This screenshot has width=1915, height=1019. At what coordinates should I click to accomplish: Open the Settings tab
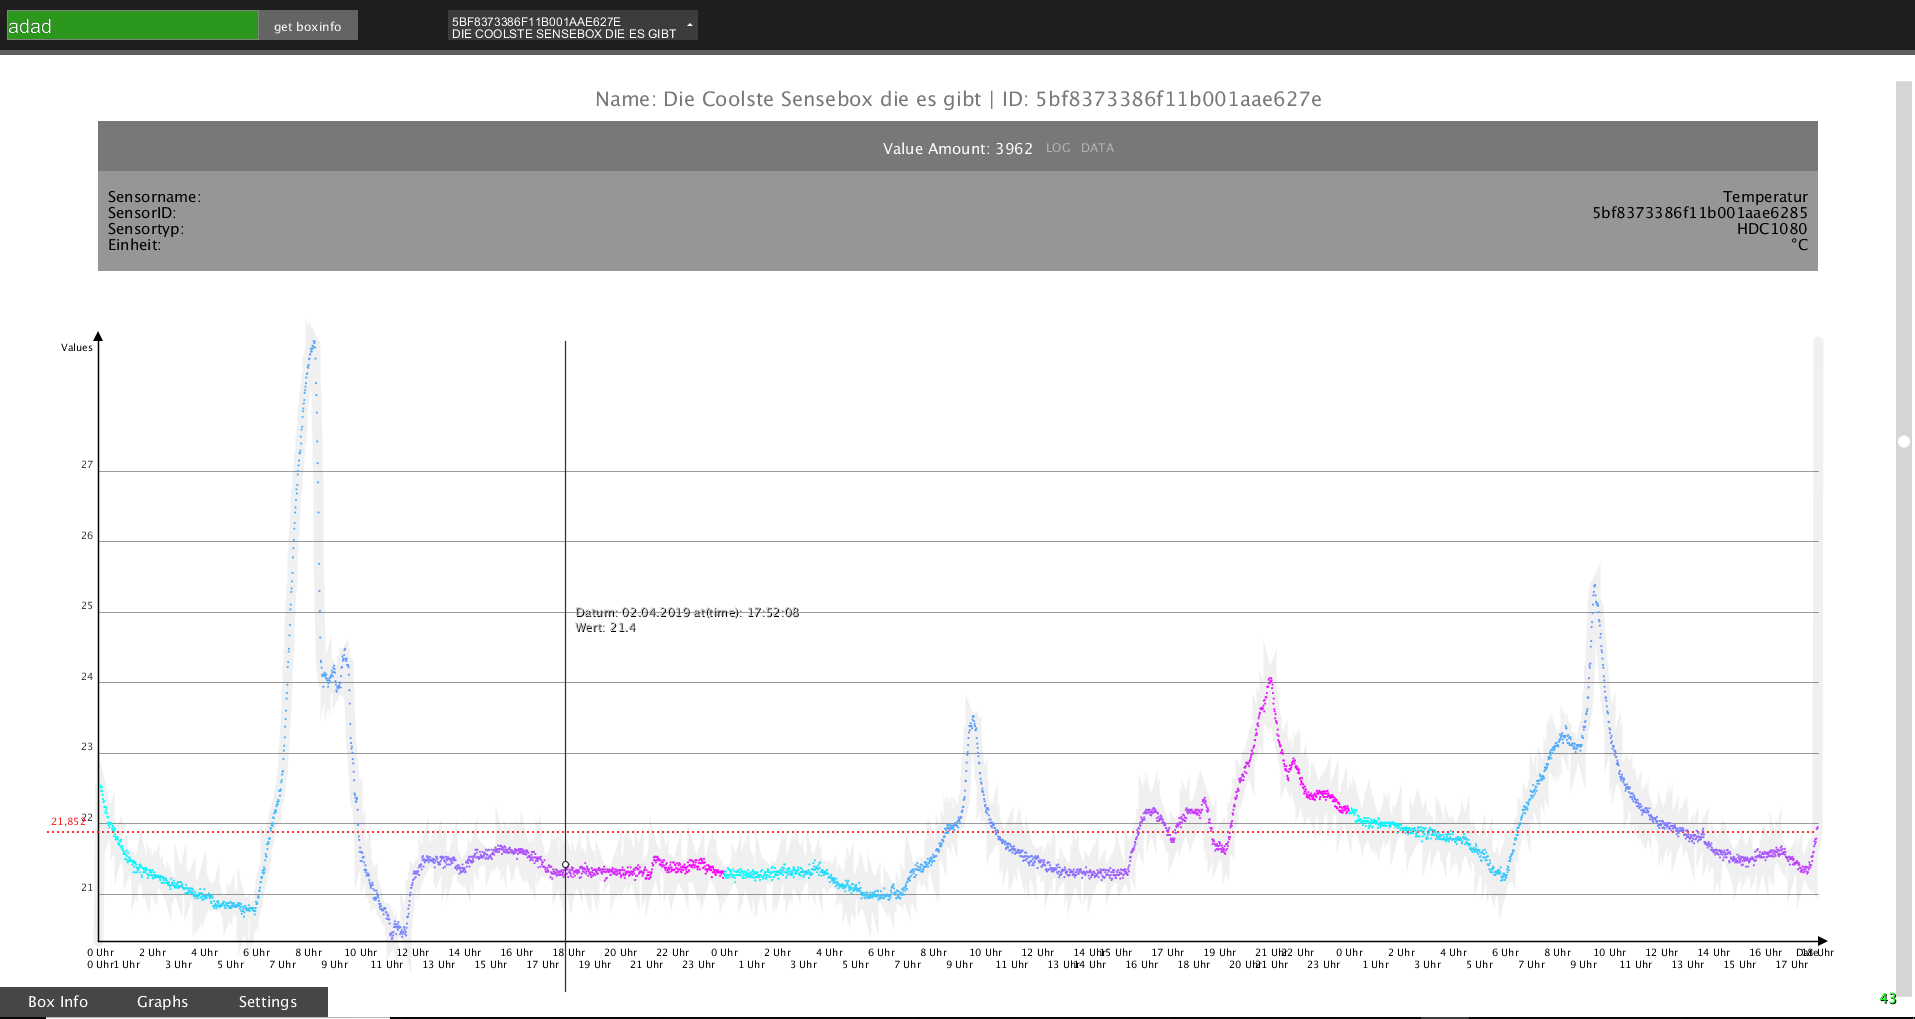267,1001
